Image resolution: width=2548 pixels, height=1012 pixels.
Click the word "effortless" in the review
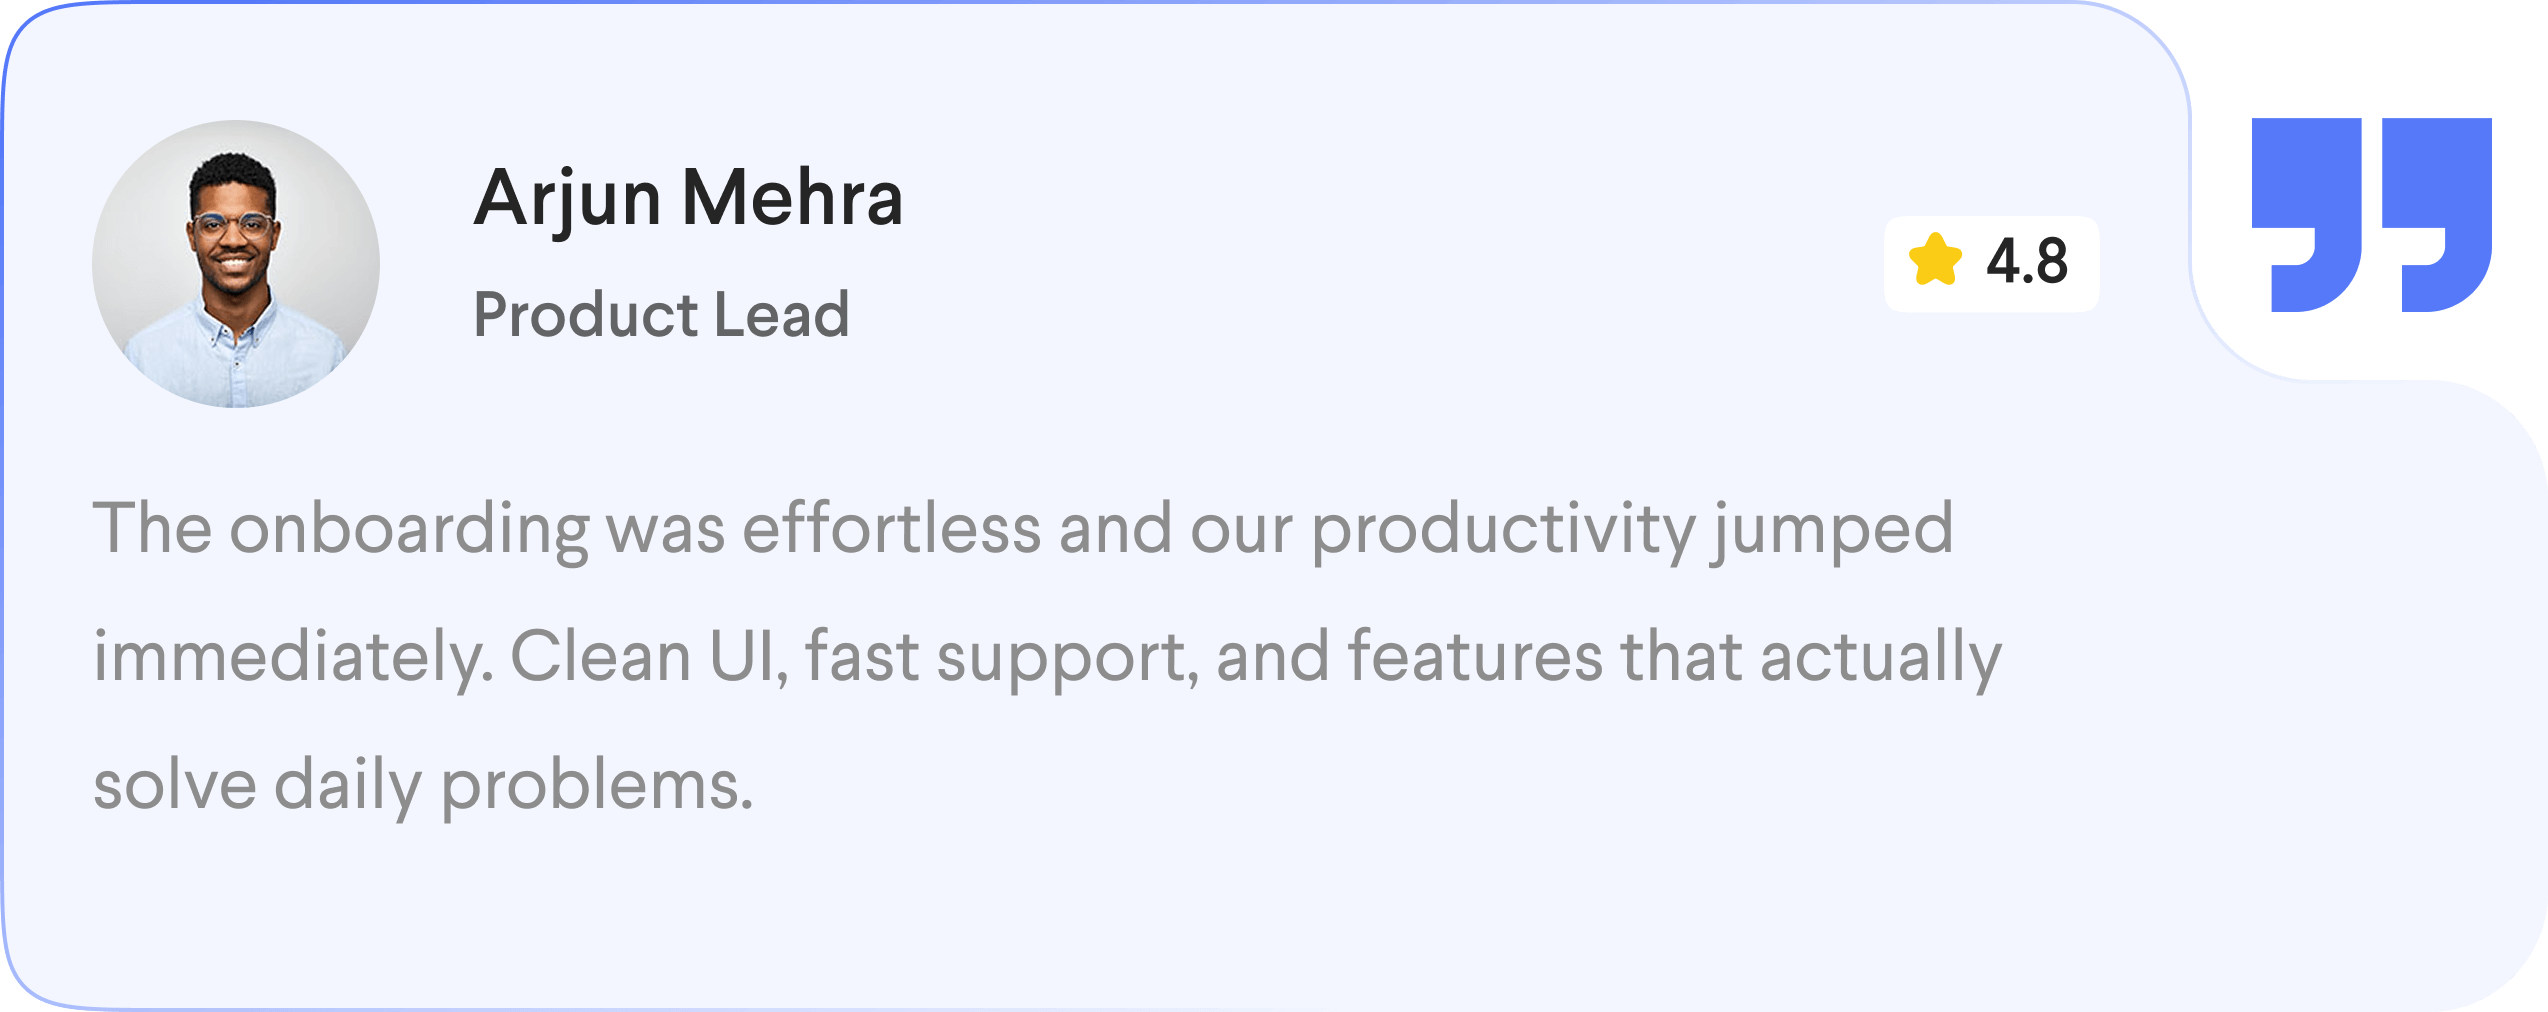click(891, 529)
